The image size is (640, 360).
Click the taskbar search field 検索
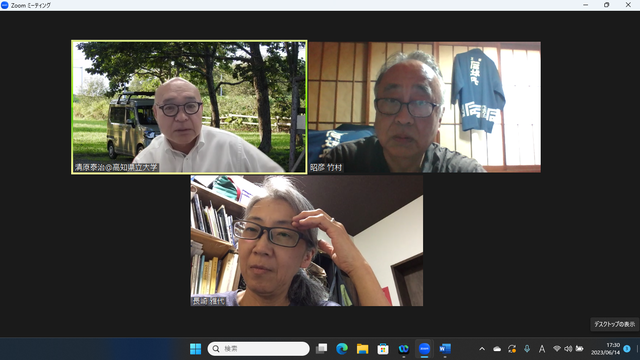(258, 349)
